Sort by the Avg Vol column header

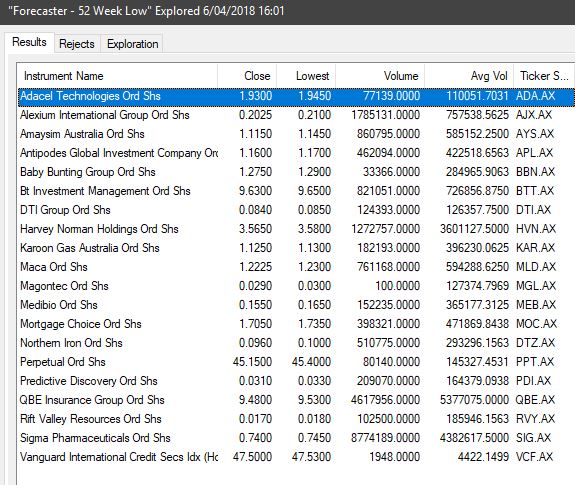click(x=469, y=76)
